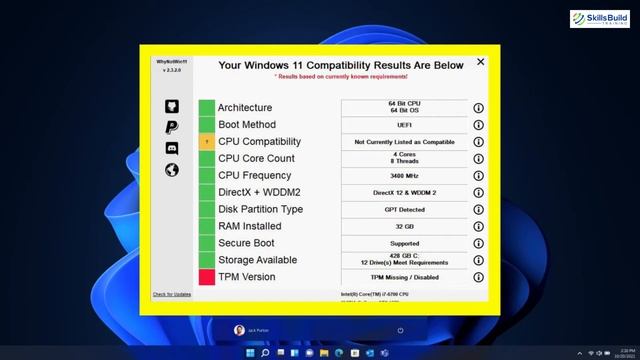Show info for TPM Version result
This screenshot has width=640, height=360.
(478, 277)
